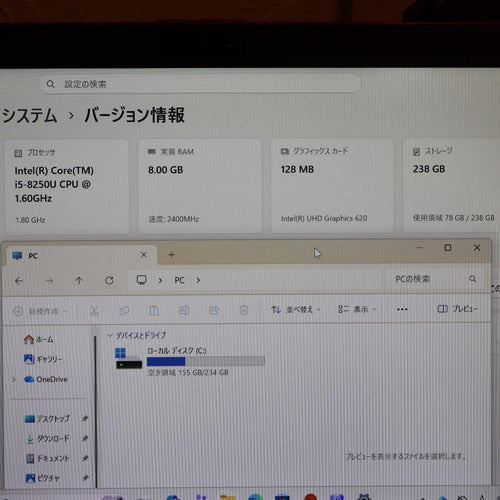500x500 pixels.
Task: Open ギャラリー in the navigation pane
Action: click(43, 359)
